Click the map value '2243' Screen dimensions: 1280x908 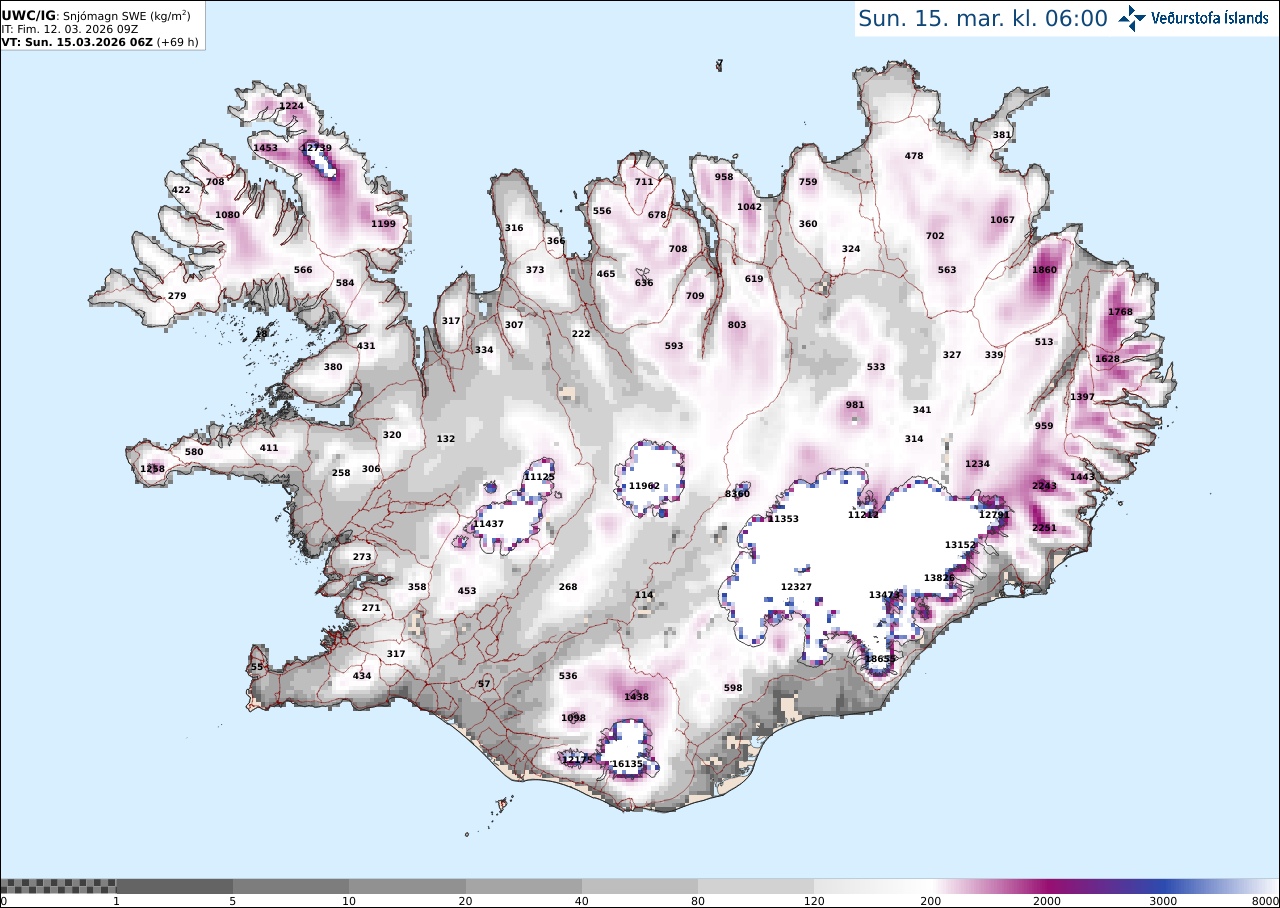1044,486
